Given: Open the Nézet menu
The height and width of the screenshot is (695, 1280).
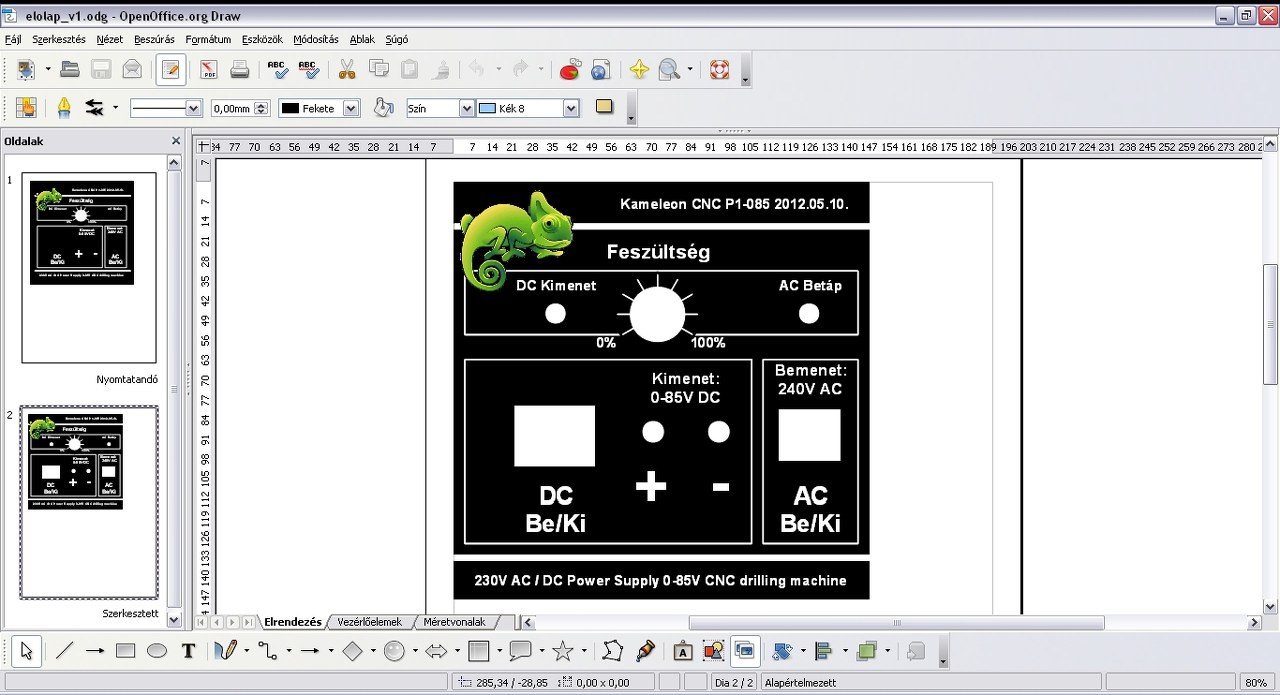Looking at the screenshot, I should 110,40.
